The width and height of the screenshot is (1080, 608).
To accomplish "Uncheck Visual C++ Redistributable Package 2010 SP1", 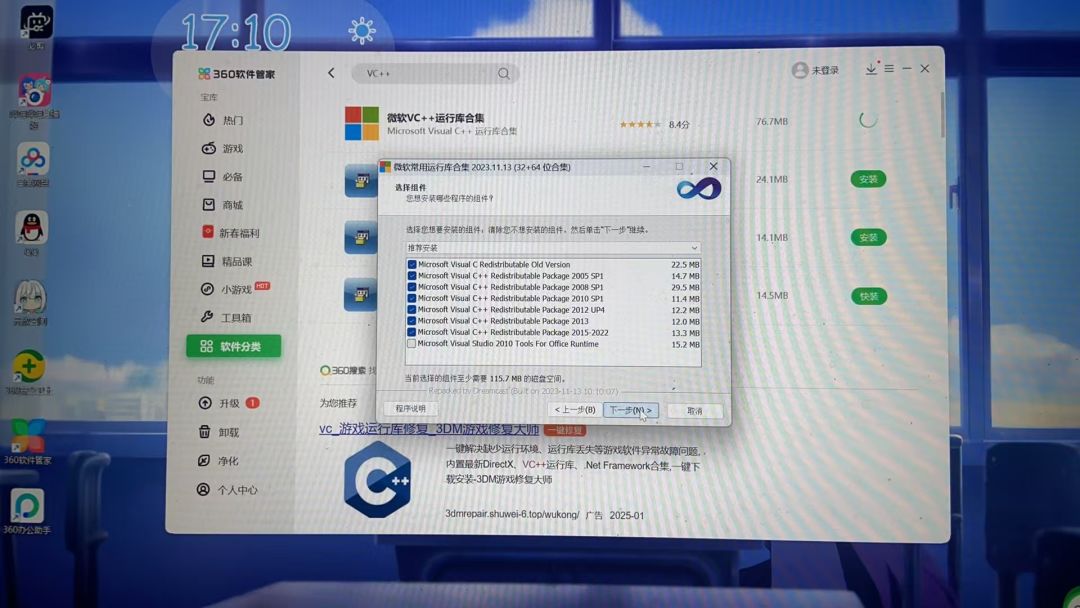I will 412,298.
